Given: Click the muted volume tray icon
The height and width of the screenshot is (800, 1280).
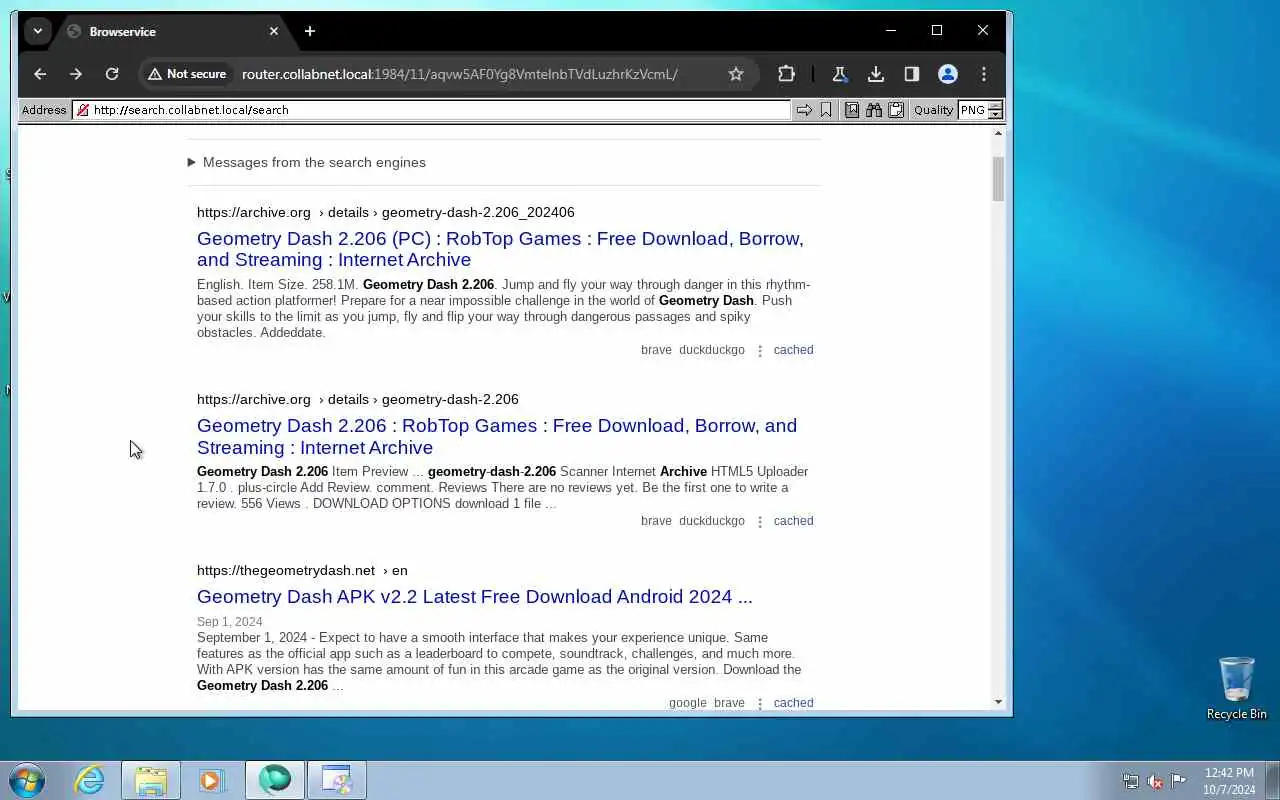Looking at the screenshot, I should (1155, 781).
